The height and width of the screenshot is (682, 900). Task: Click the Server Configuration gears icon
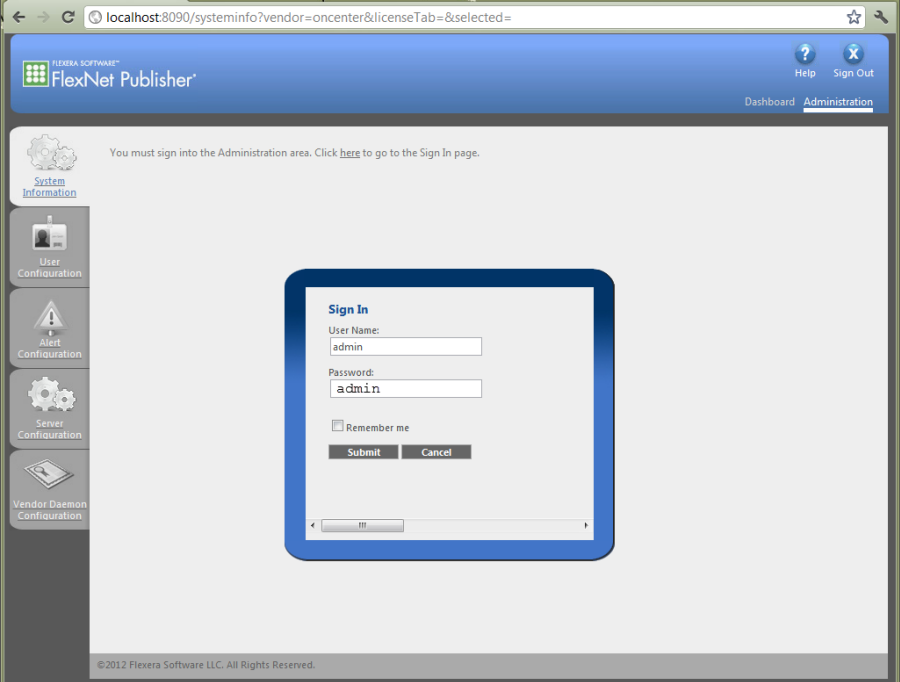coord(52,395)
